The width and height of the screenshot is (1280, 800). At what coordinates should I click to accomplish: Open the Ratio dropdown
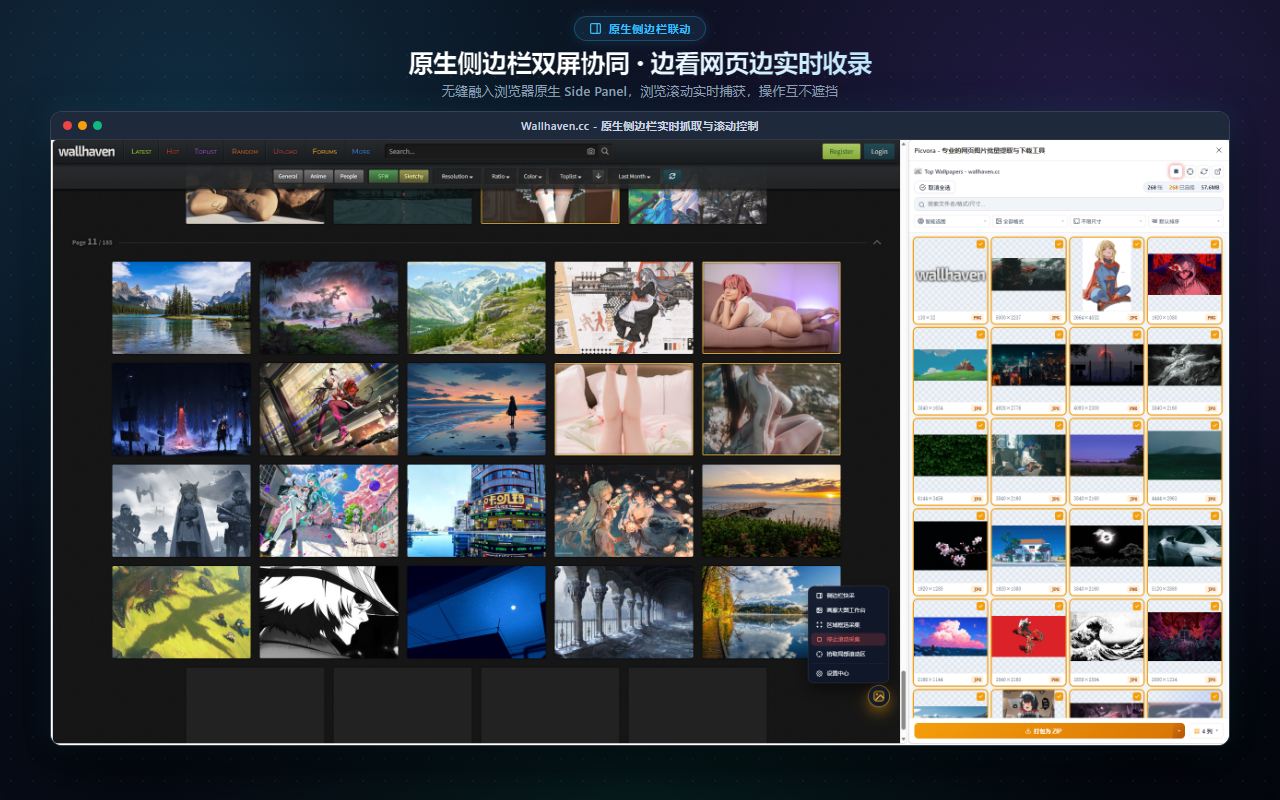500,176
